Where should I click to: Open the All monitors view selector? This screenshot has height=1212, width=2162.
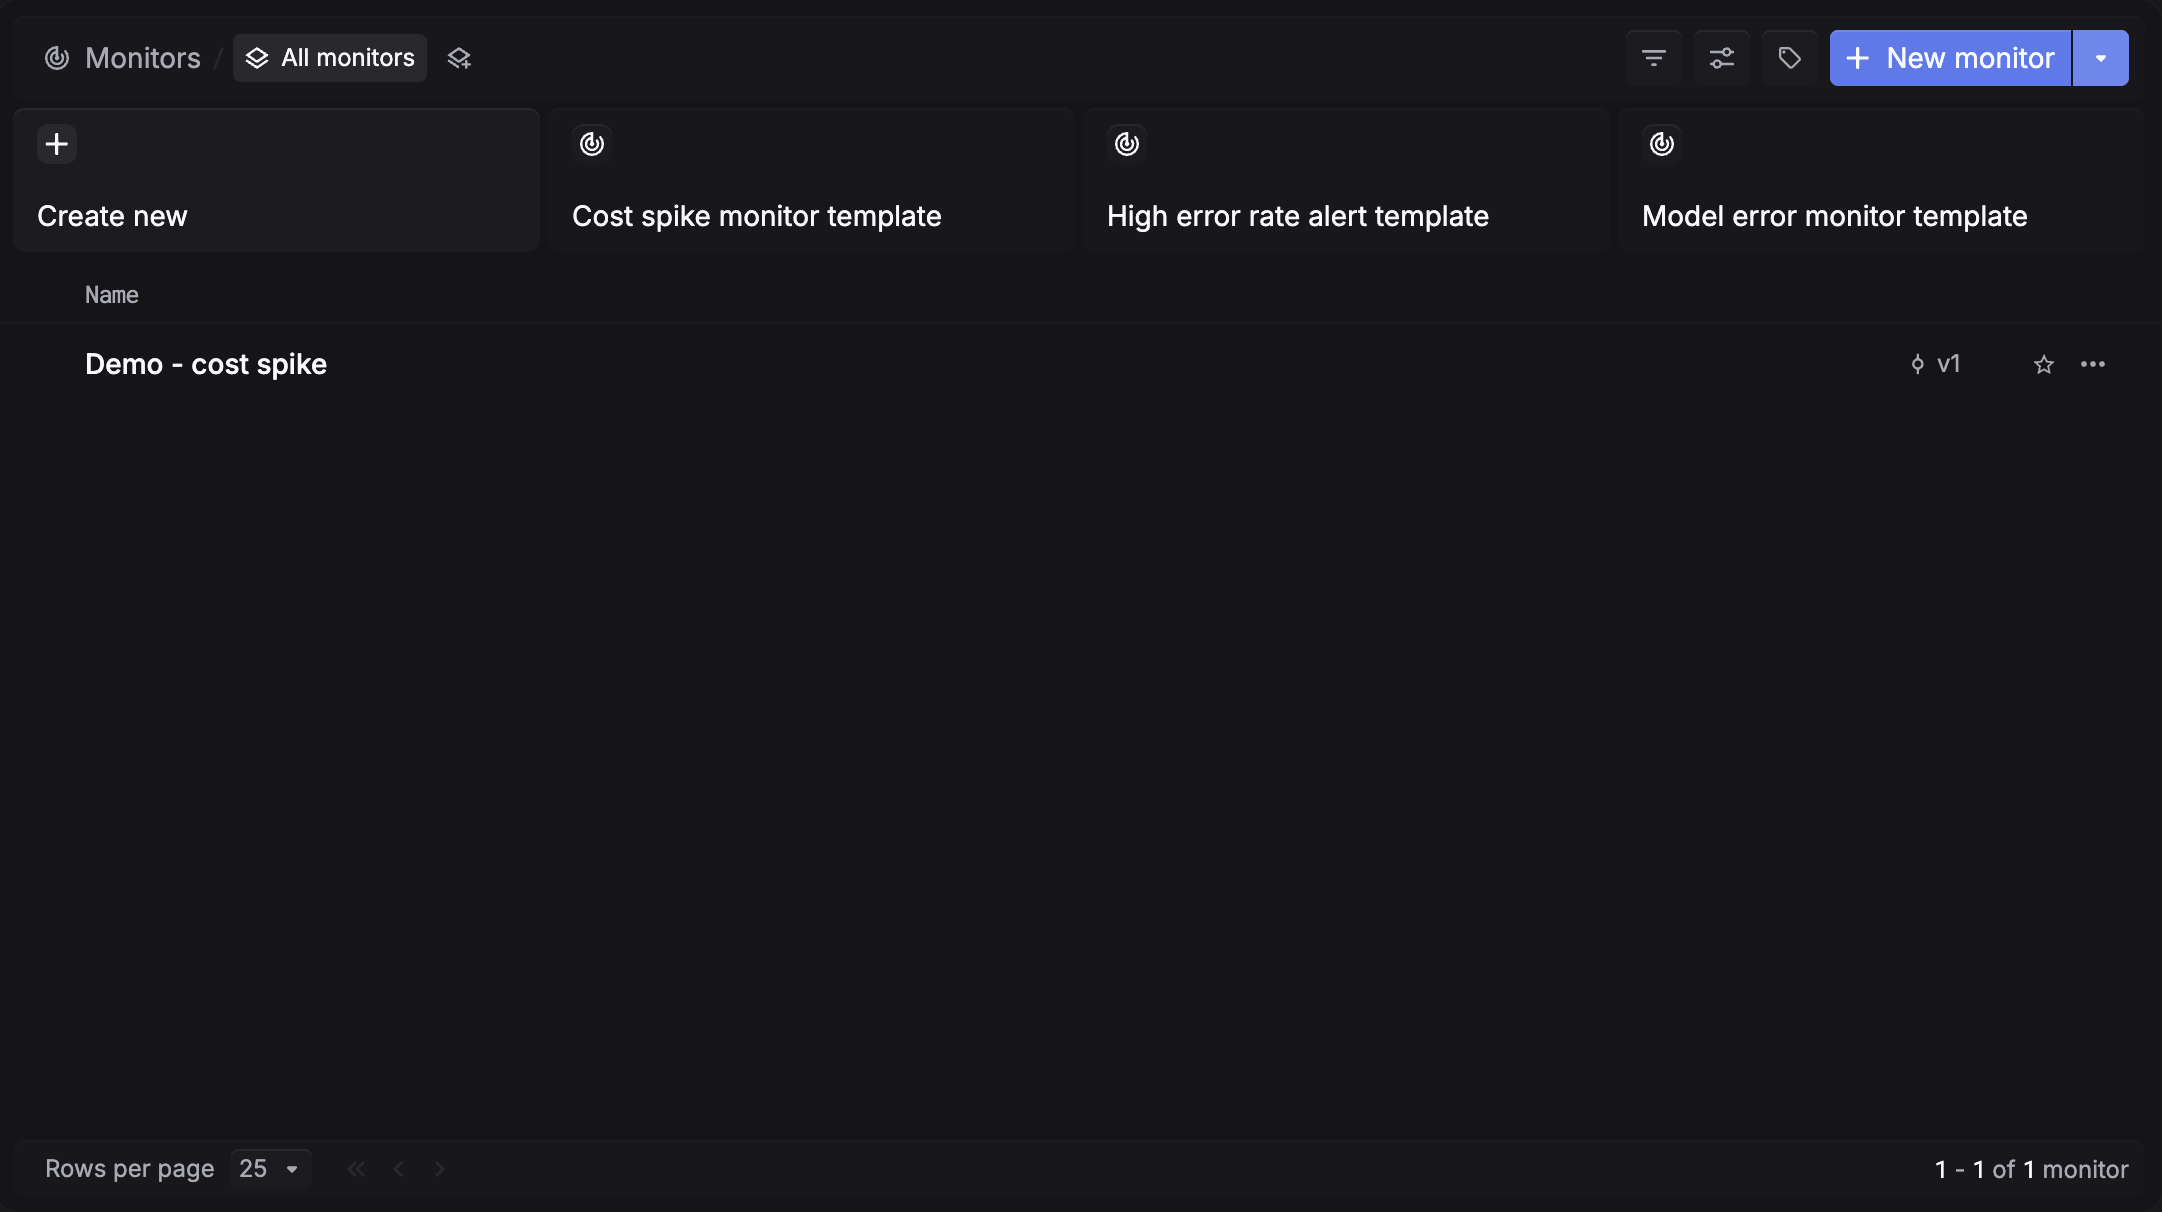[x=330, y=57]
